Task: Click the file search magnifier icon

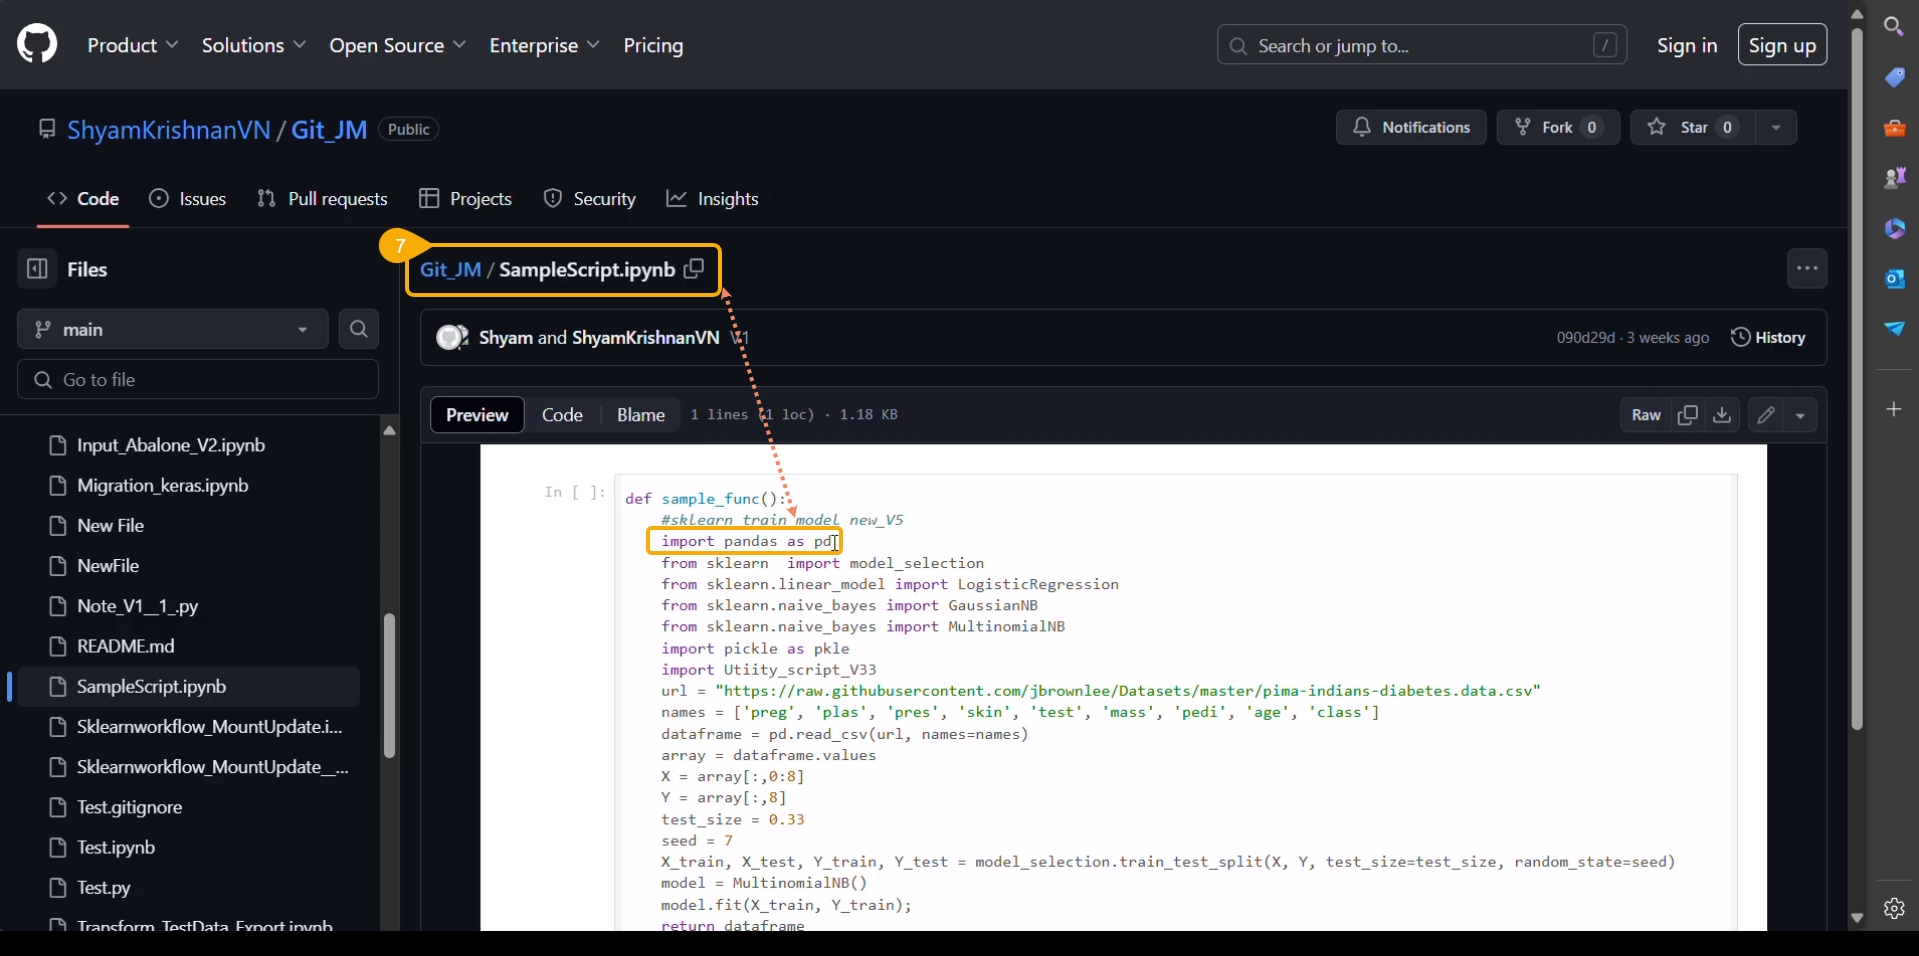Action: click(358, 329)
